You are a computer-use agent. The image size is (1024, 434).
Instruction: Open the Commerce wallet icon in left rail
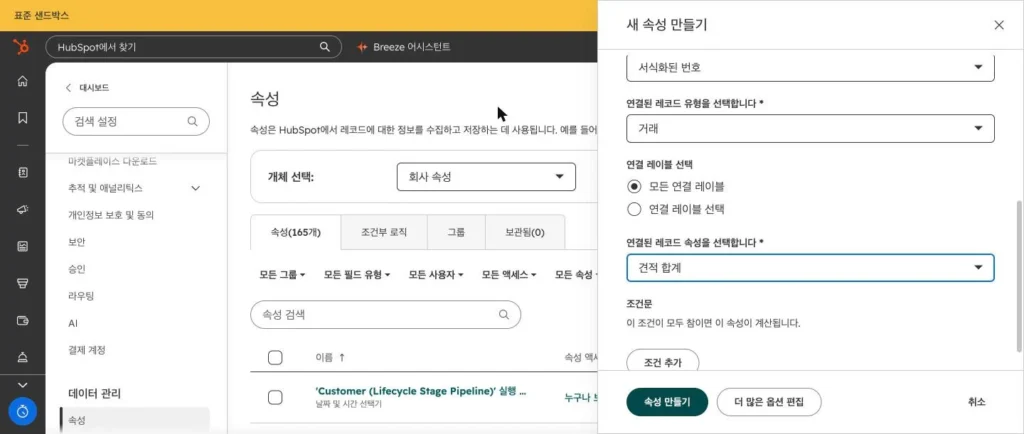point(22,320)
